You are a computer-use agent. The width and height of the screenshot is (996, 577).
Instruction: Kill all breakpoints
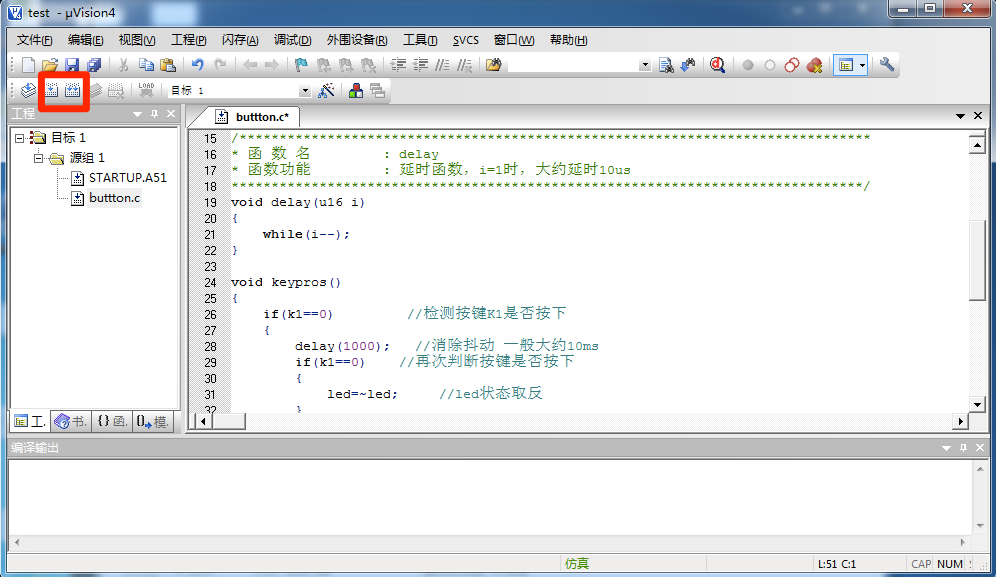pyautogui.click(x=816, y=65)
